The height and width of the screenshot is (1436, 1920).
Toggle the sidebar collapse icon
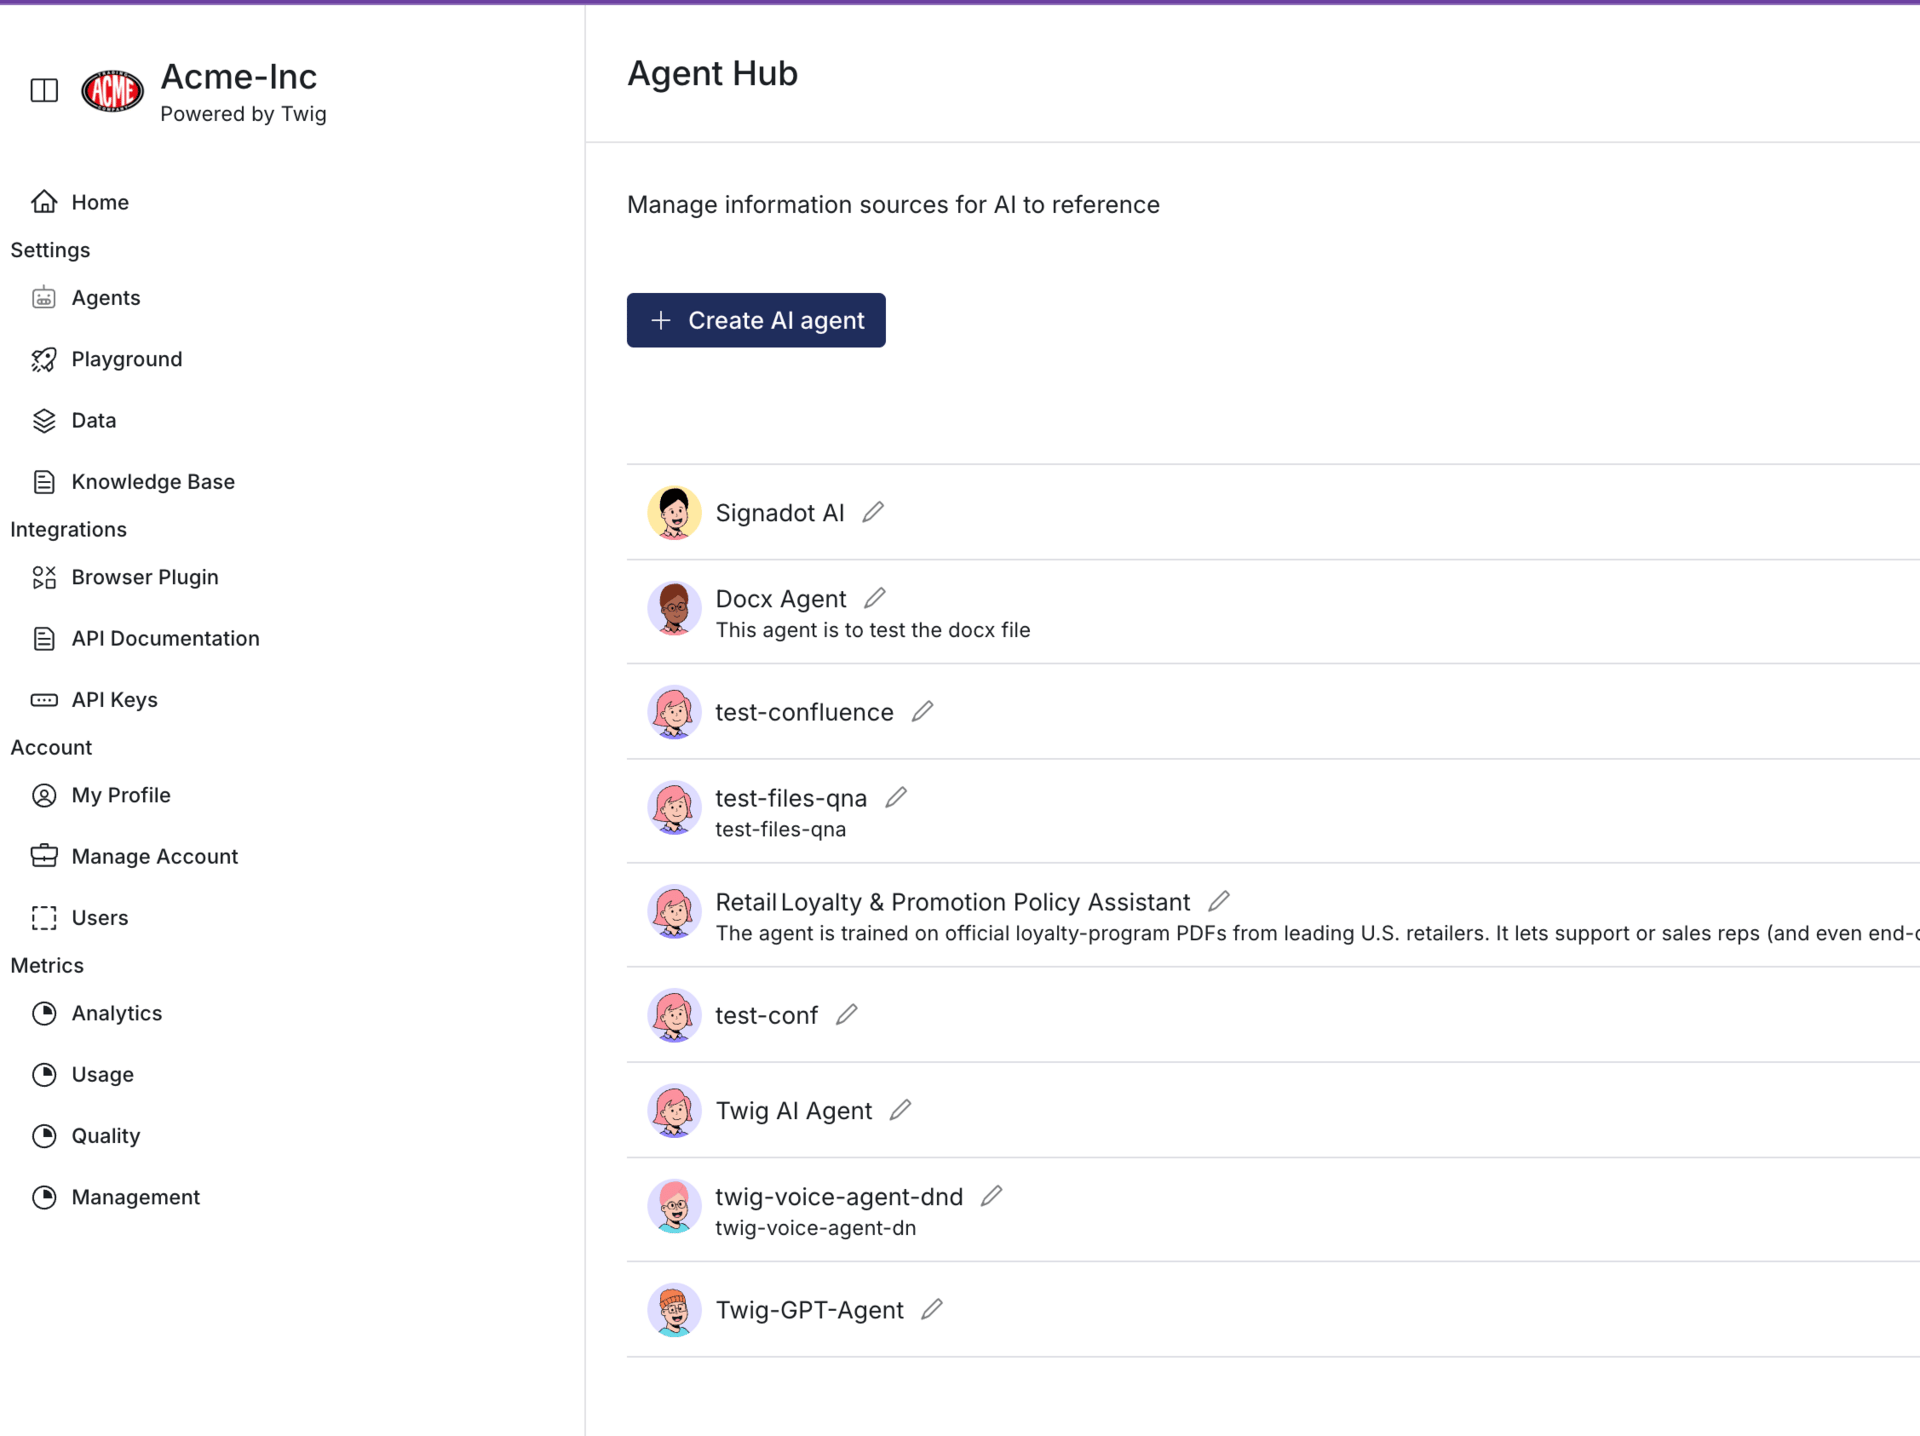44,90
